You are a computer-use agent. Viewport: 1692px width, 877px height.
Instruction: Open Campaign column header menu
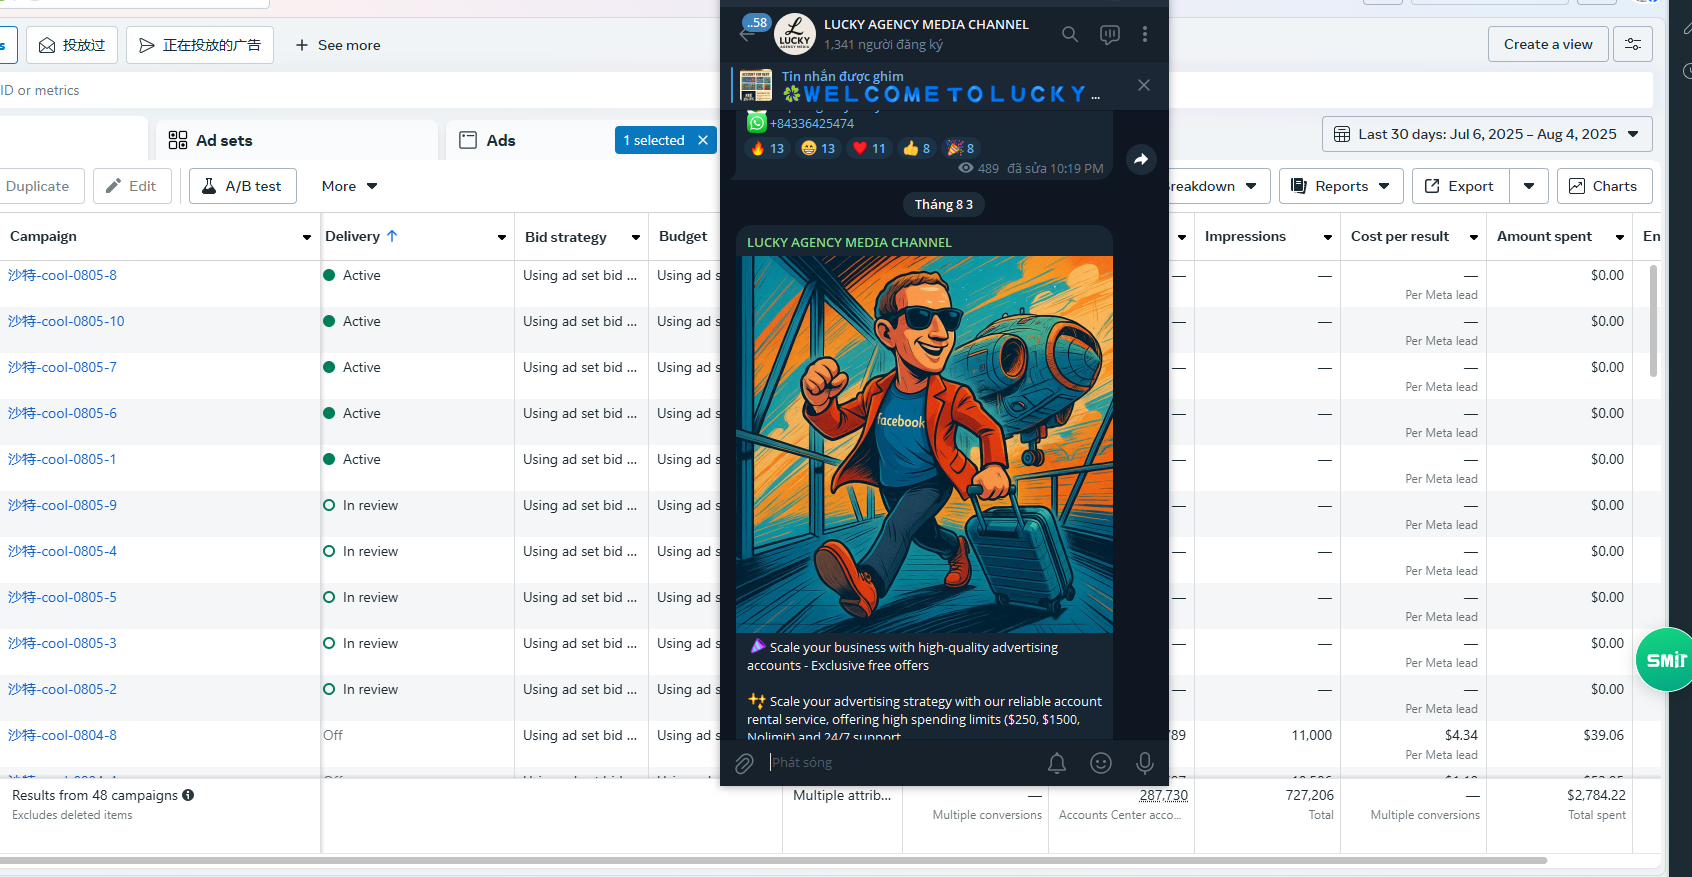pos(306,237)
